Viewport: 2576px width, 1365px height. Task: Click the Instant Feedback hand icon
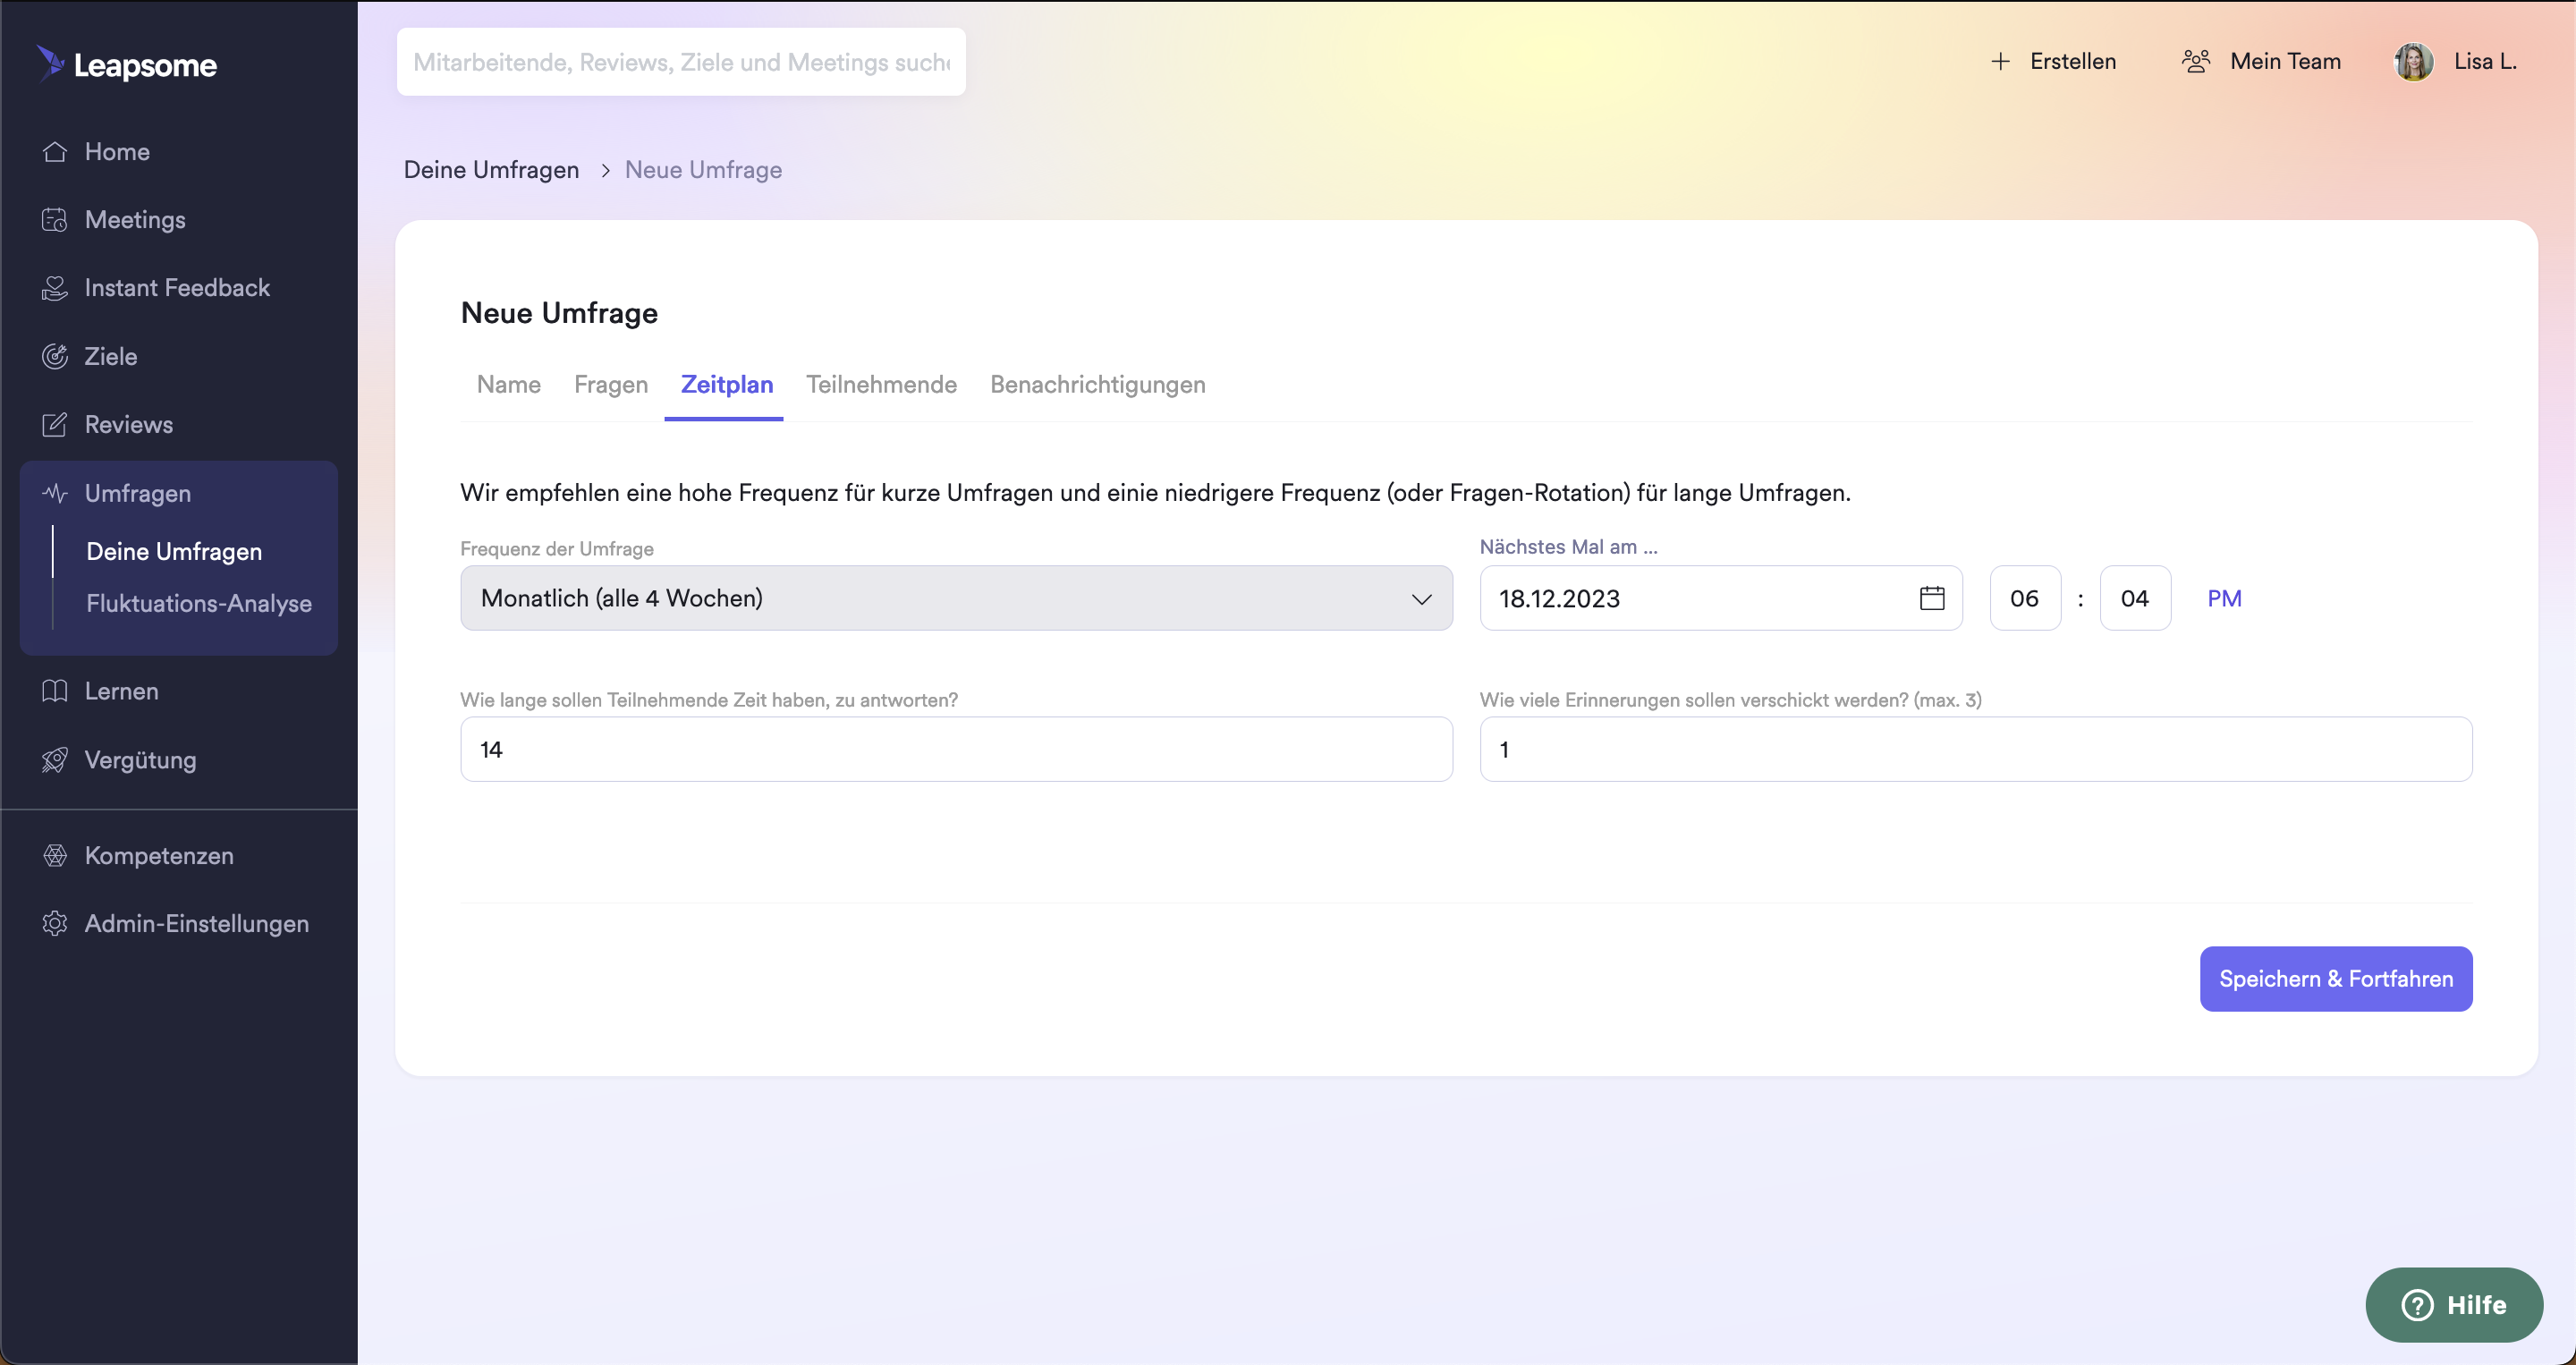[x=55, y=288]
